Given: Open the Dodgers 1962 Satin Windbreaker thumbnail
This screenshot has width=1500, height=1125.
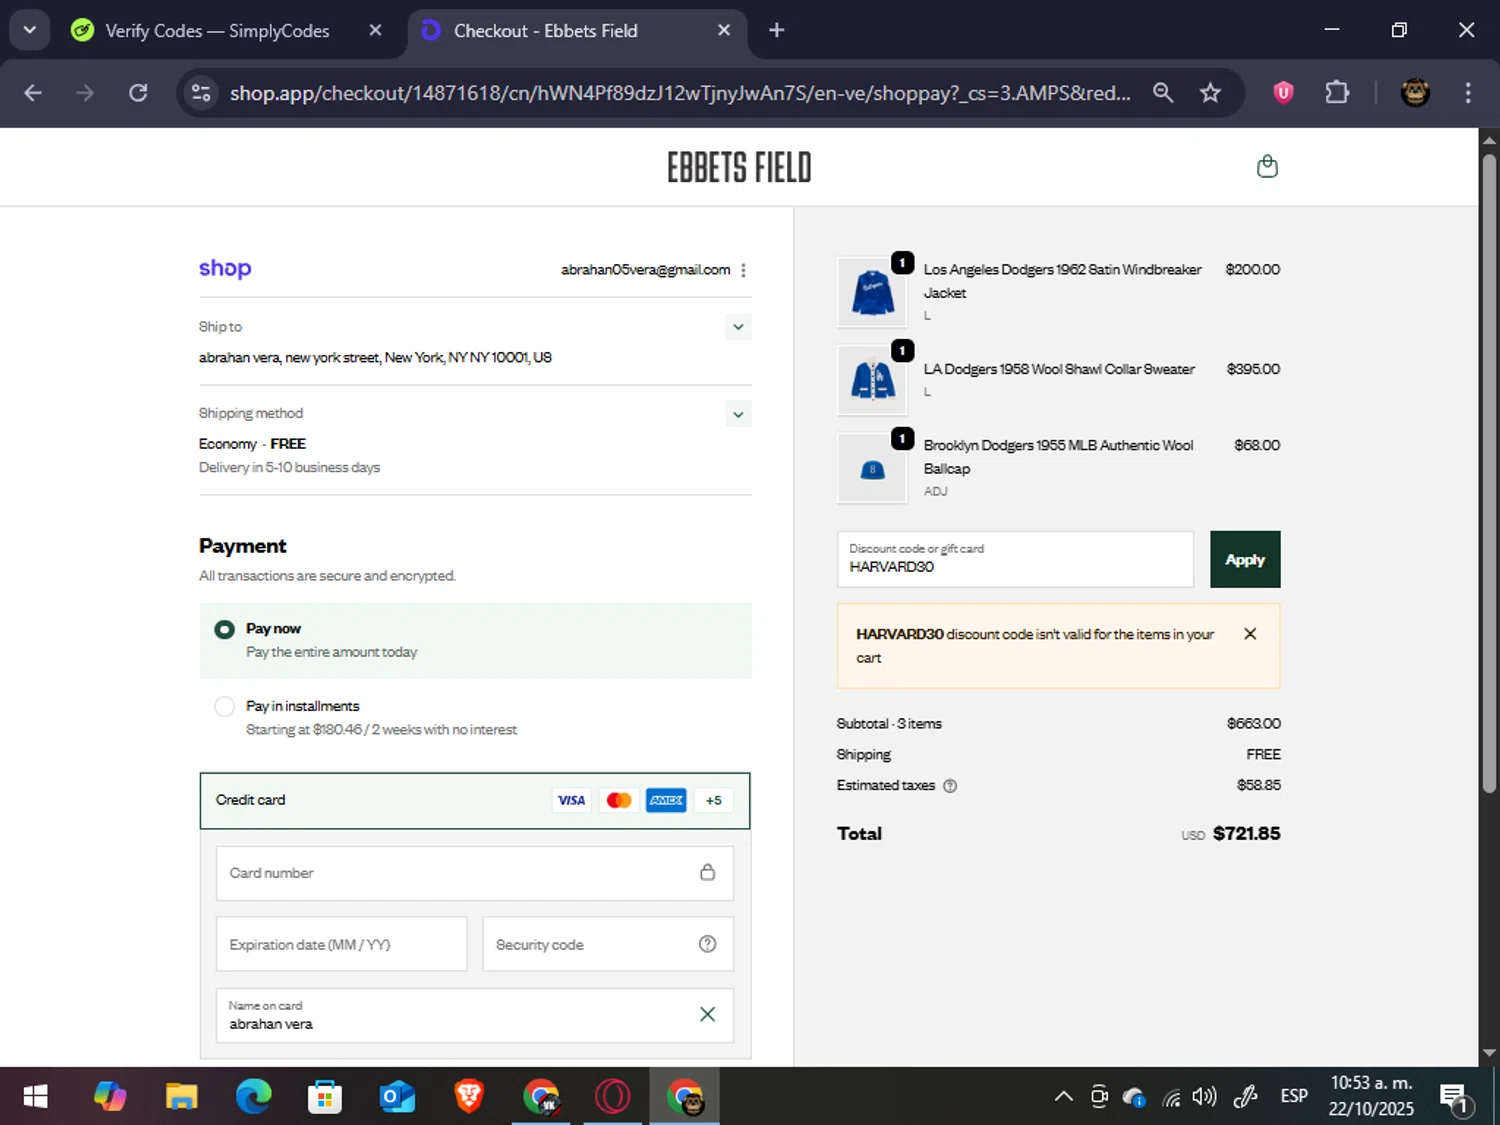Looking at the screenshot, I should (872, 292).
